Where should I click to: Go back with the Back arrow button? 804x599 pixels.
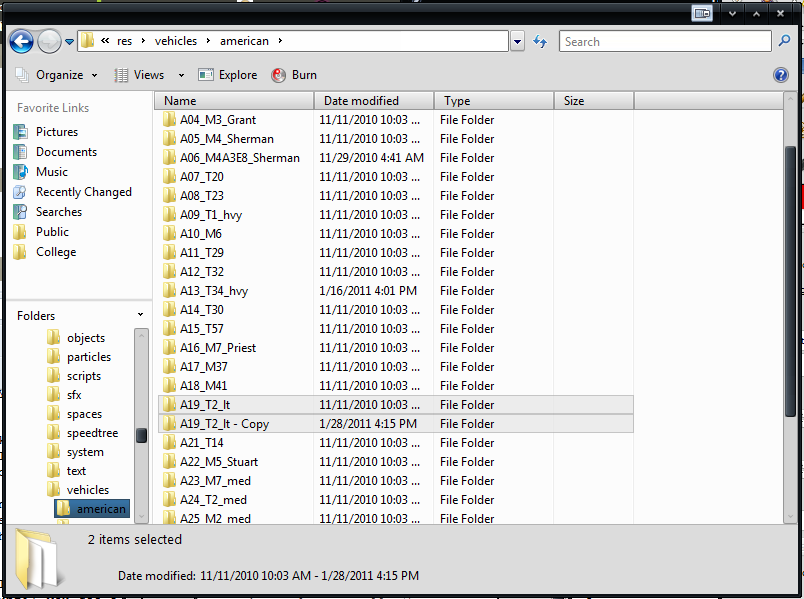pyautogui.click(x=22, y=42)
